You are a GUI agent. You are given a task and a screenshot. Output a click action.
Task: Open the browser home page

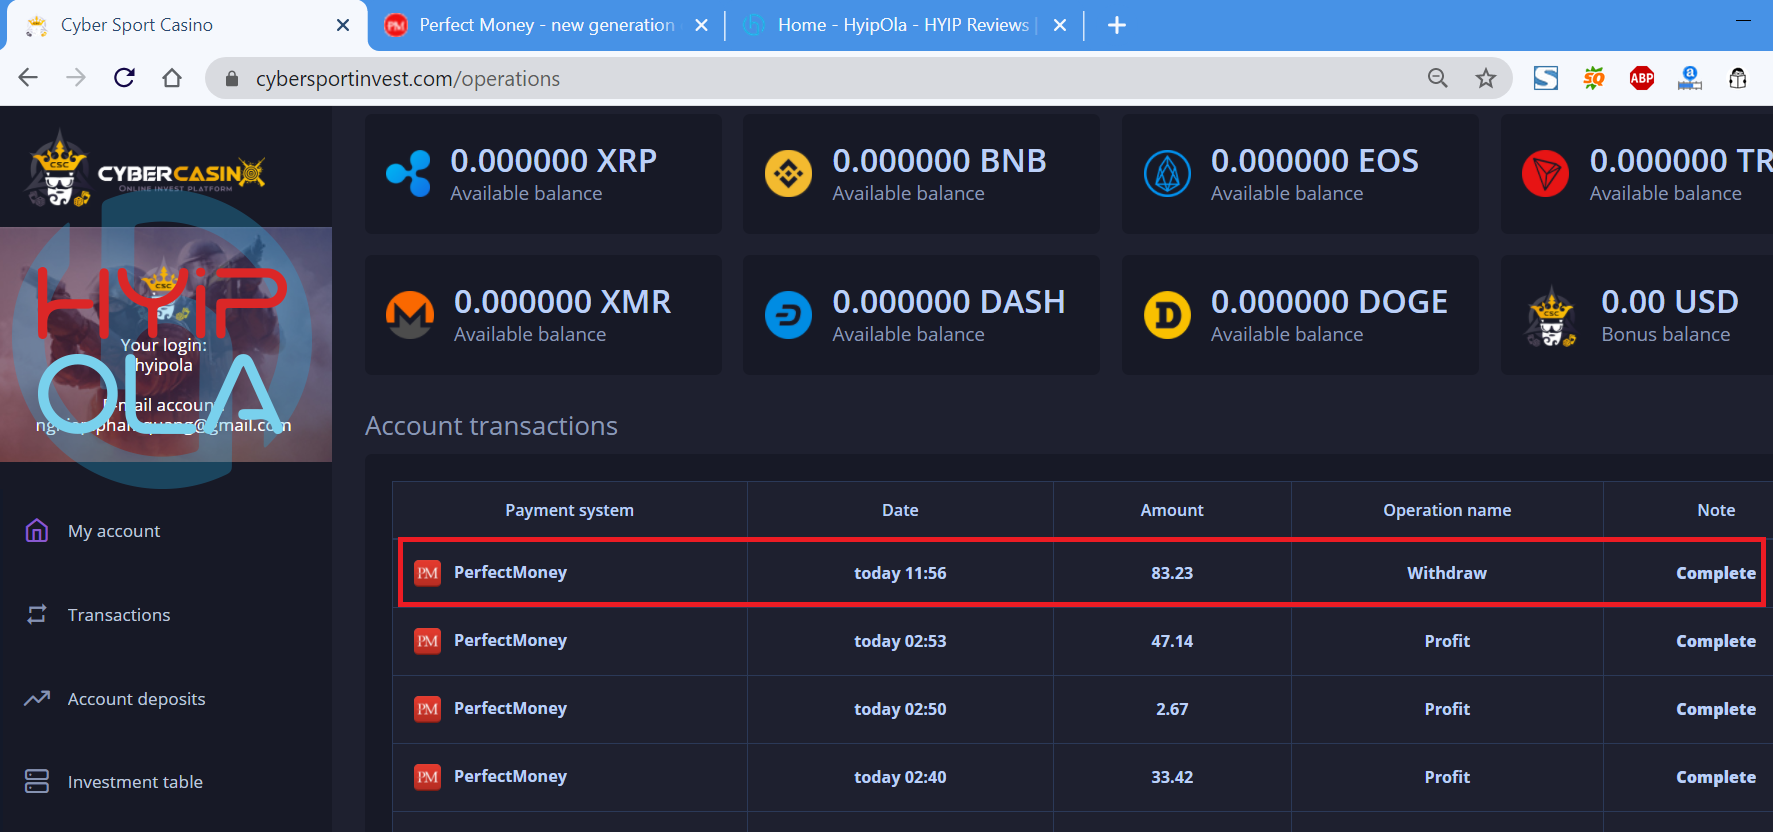coord(172,78)
